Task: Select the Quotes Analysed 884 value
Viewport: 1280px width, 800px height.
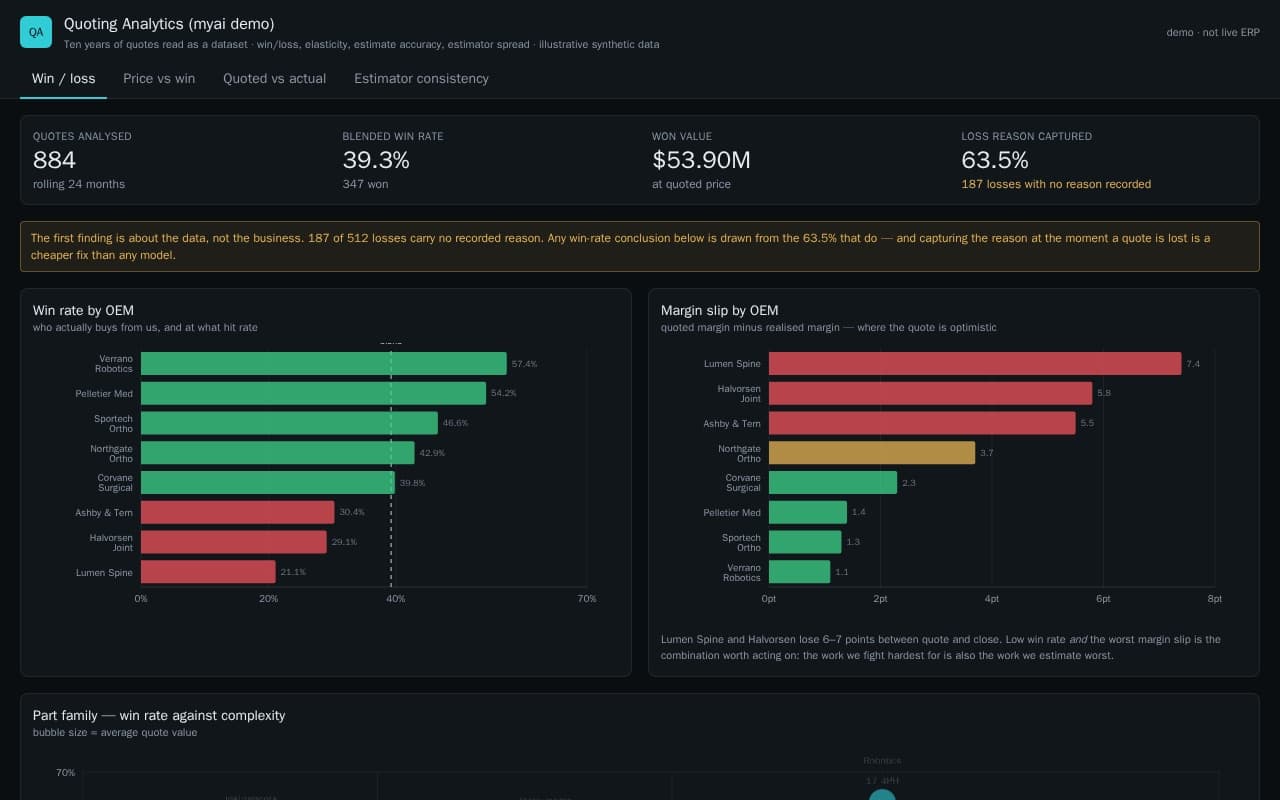Action: tap(54, 160)
